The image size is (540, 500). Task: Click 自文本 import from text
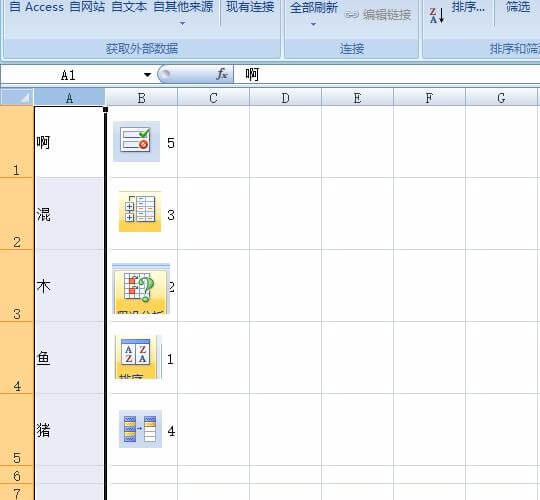point(129,7)
